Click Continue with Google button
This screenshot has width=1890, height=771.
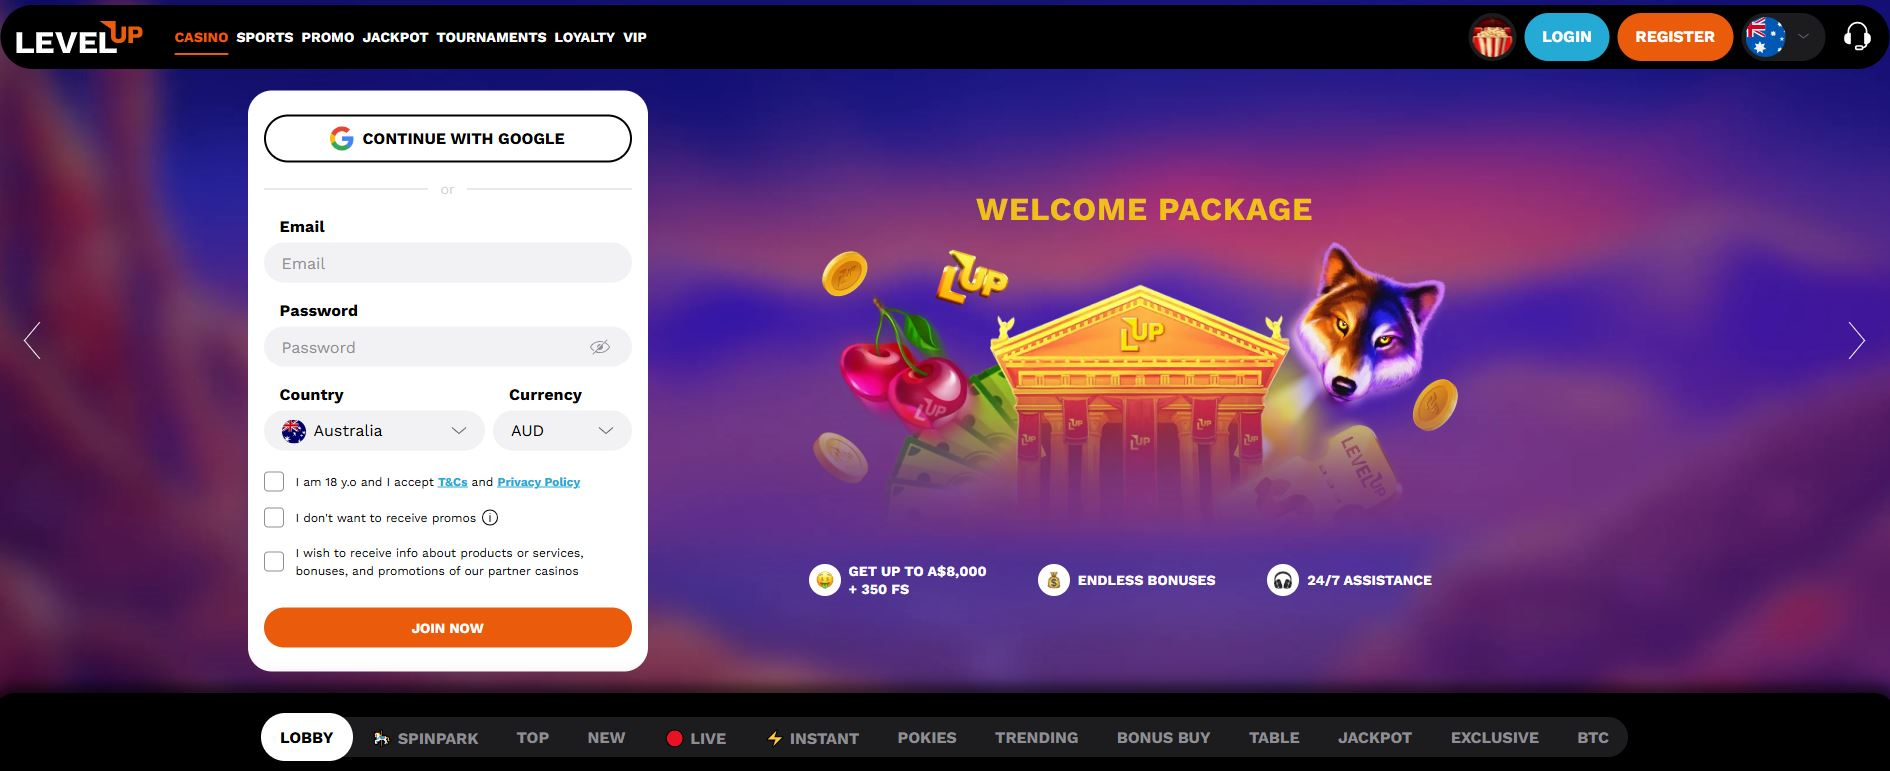[448, 138]
